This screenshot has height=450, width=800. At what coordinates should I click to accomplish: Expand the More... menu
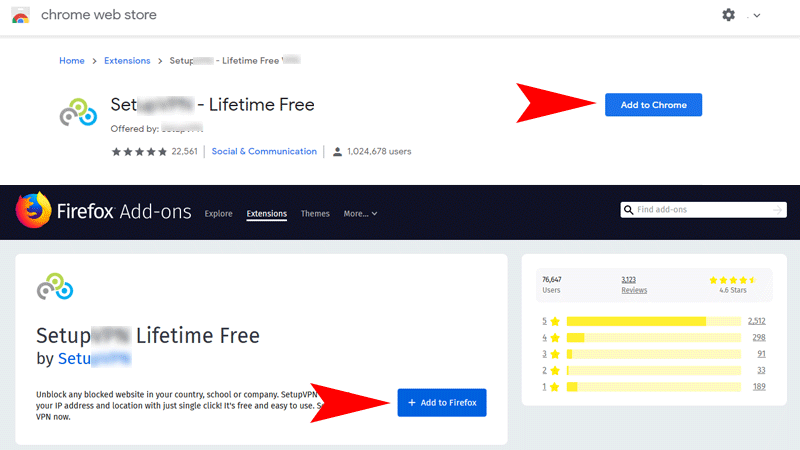coord(360,214)
